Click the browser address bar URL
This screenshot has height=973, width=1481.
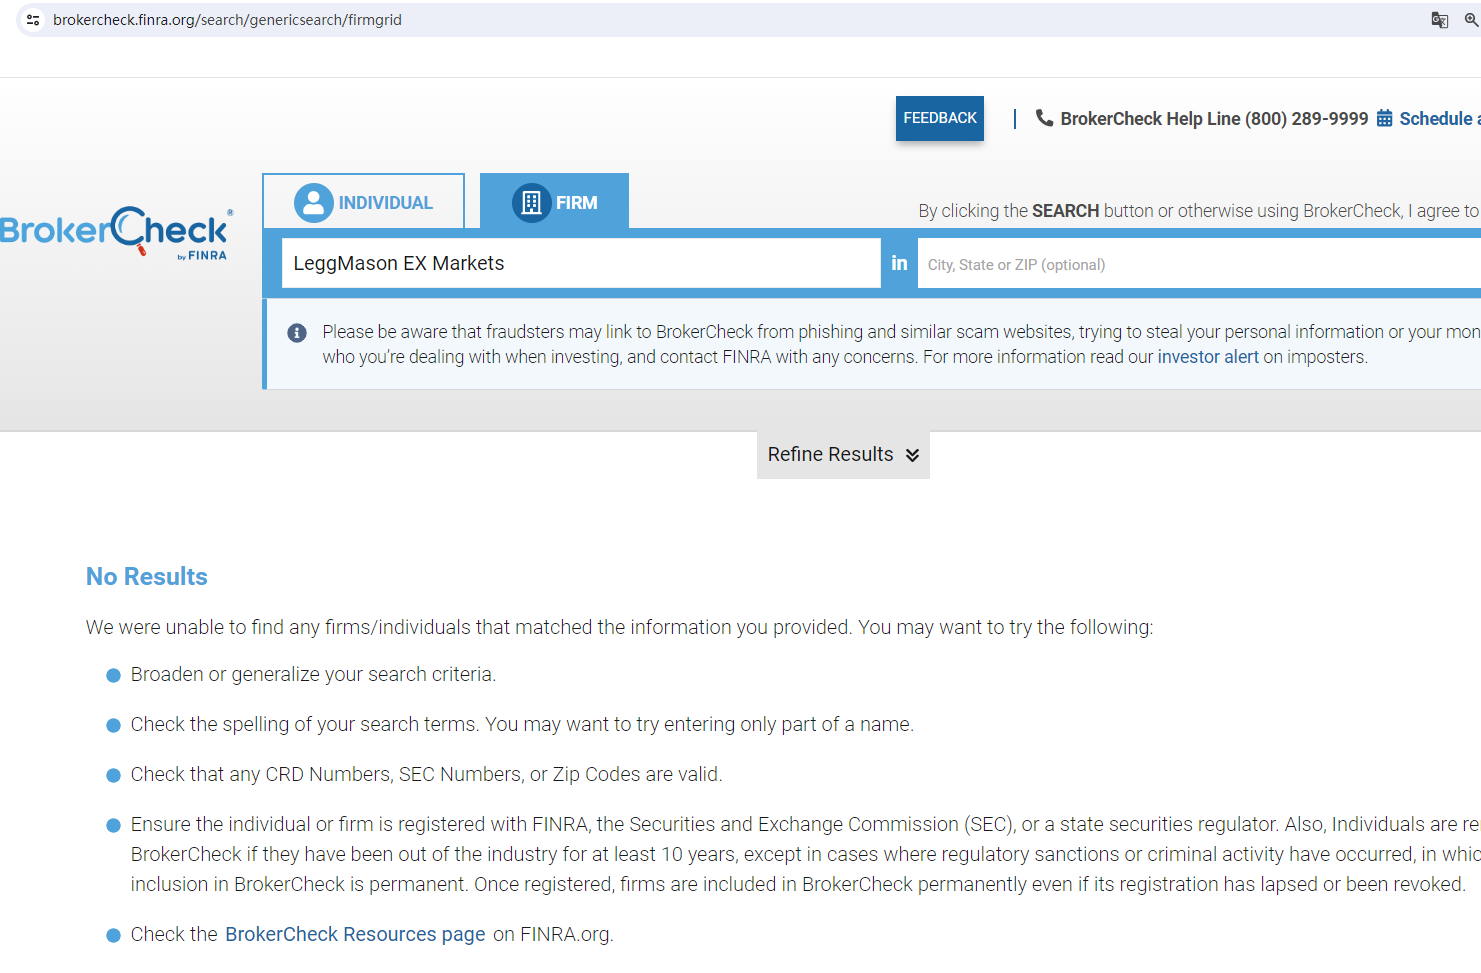point(227,20)
